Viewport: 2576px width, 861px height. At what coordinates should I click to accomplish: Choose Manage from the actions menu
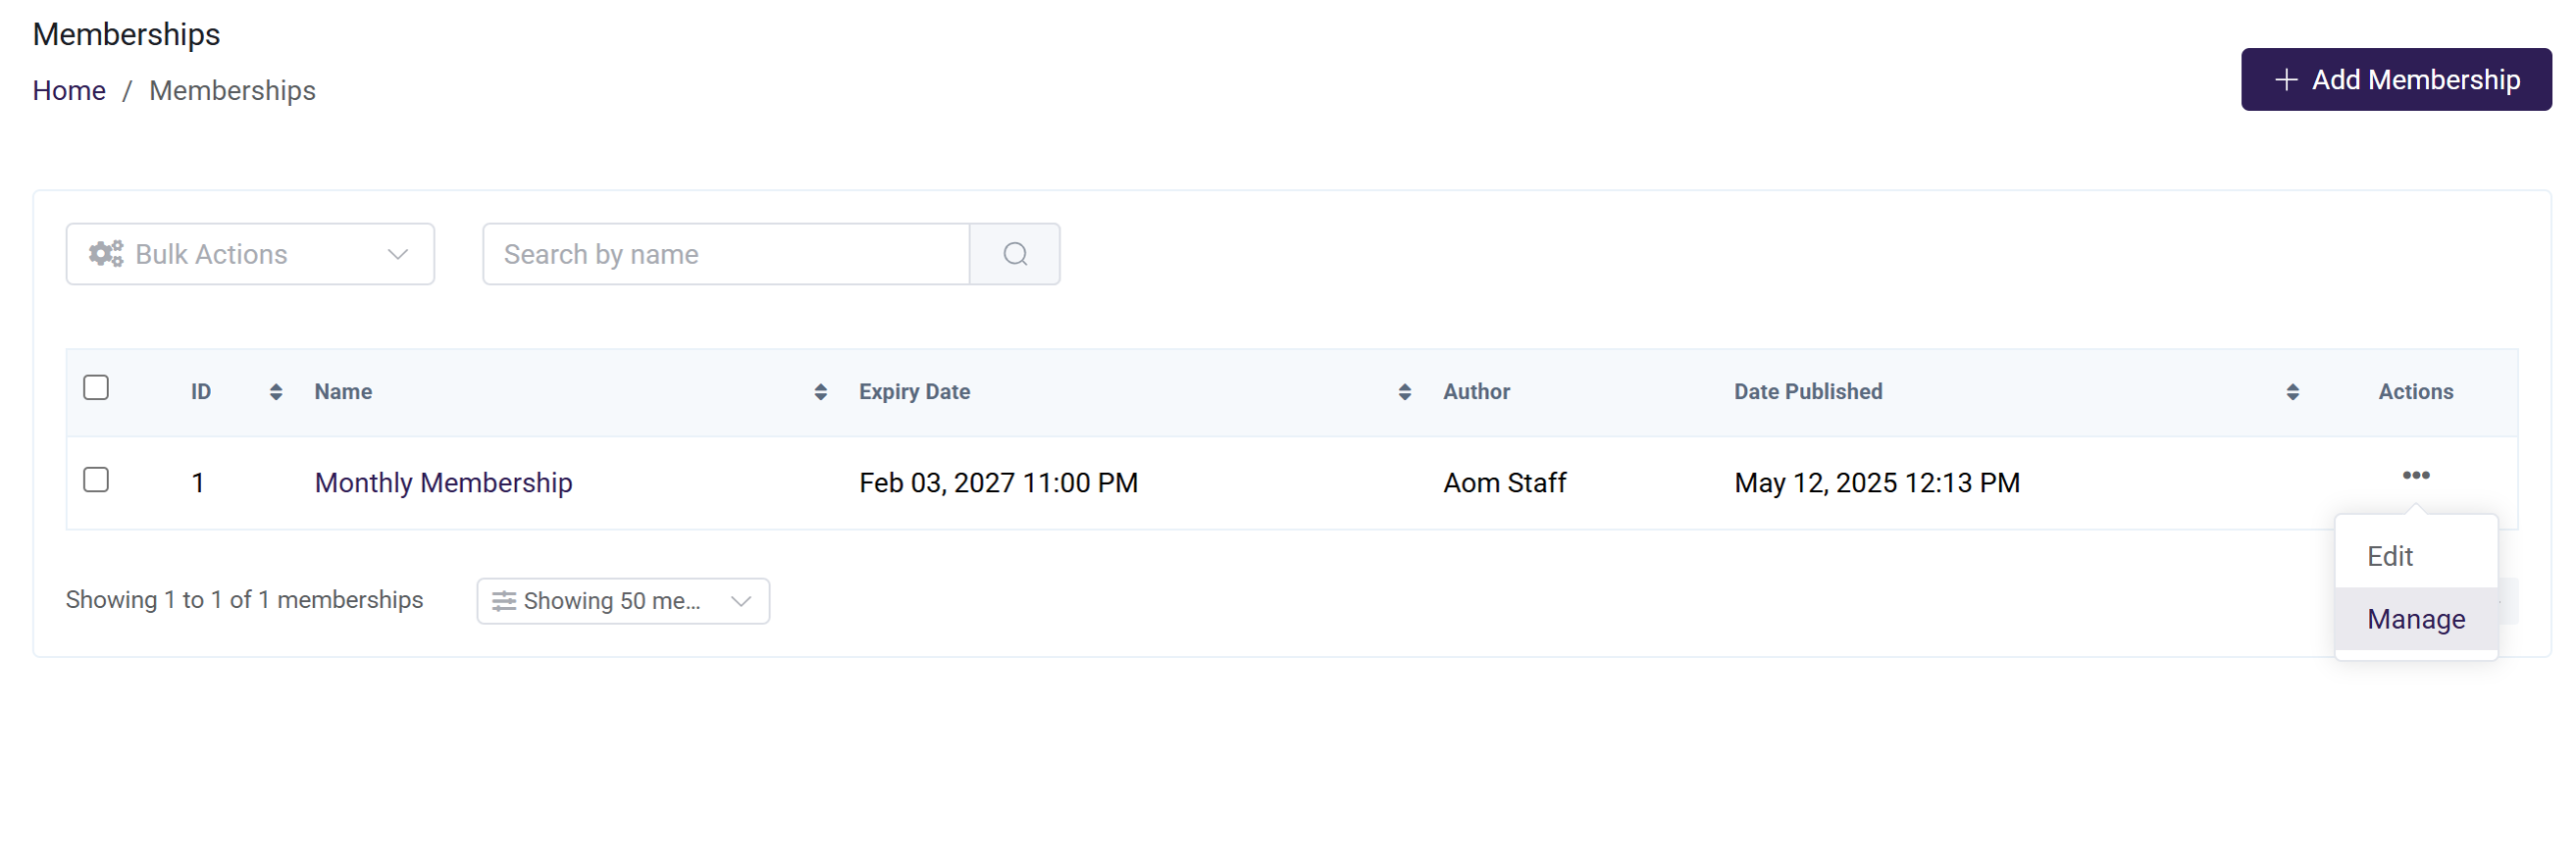[2415, 619]
